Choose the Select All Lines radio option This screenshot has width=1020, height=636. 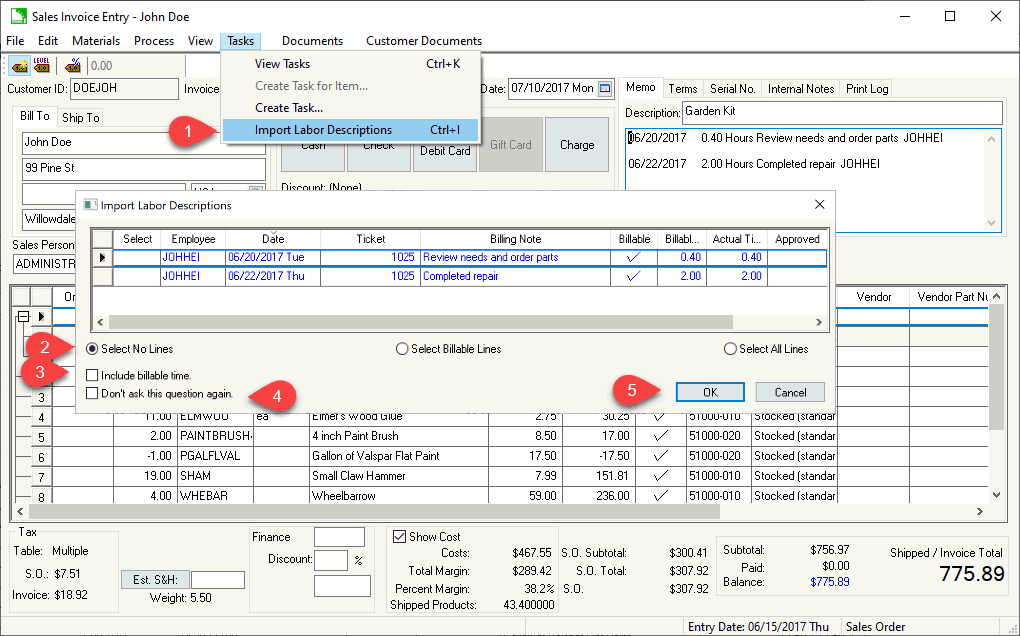click(x=730, y=349)
